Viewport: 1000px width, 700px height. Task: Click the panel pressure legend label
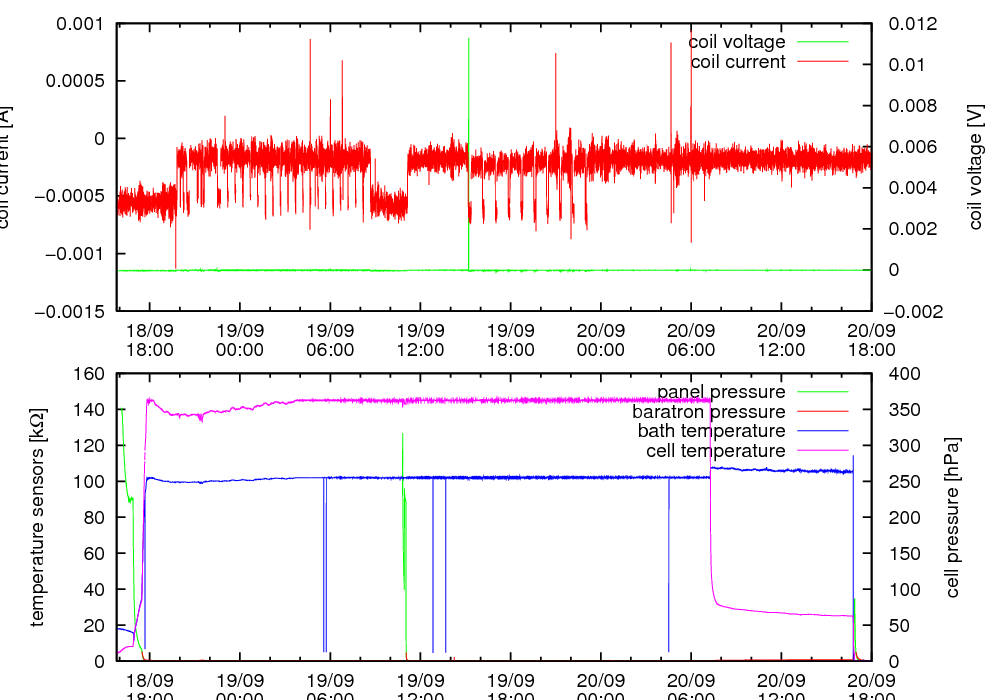(x=720, y=391)
